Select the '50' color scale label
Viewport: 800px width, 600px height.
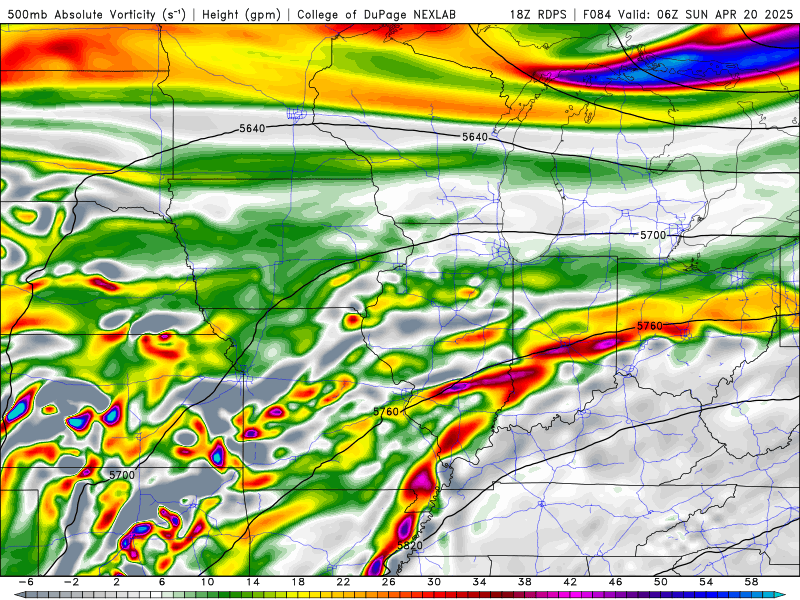tap(660, 582)
